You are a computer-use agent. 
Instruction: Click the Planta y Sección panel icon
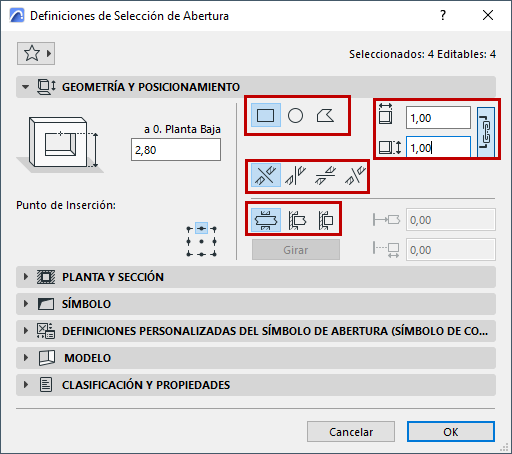(x=46, y=277)
